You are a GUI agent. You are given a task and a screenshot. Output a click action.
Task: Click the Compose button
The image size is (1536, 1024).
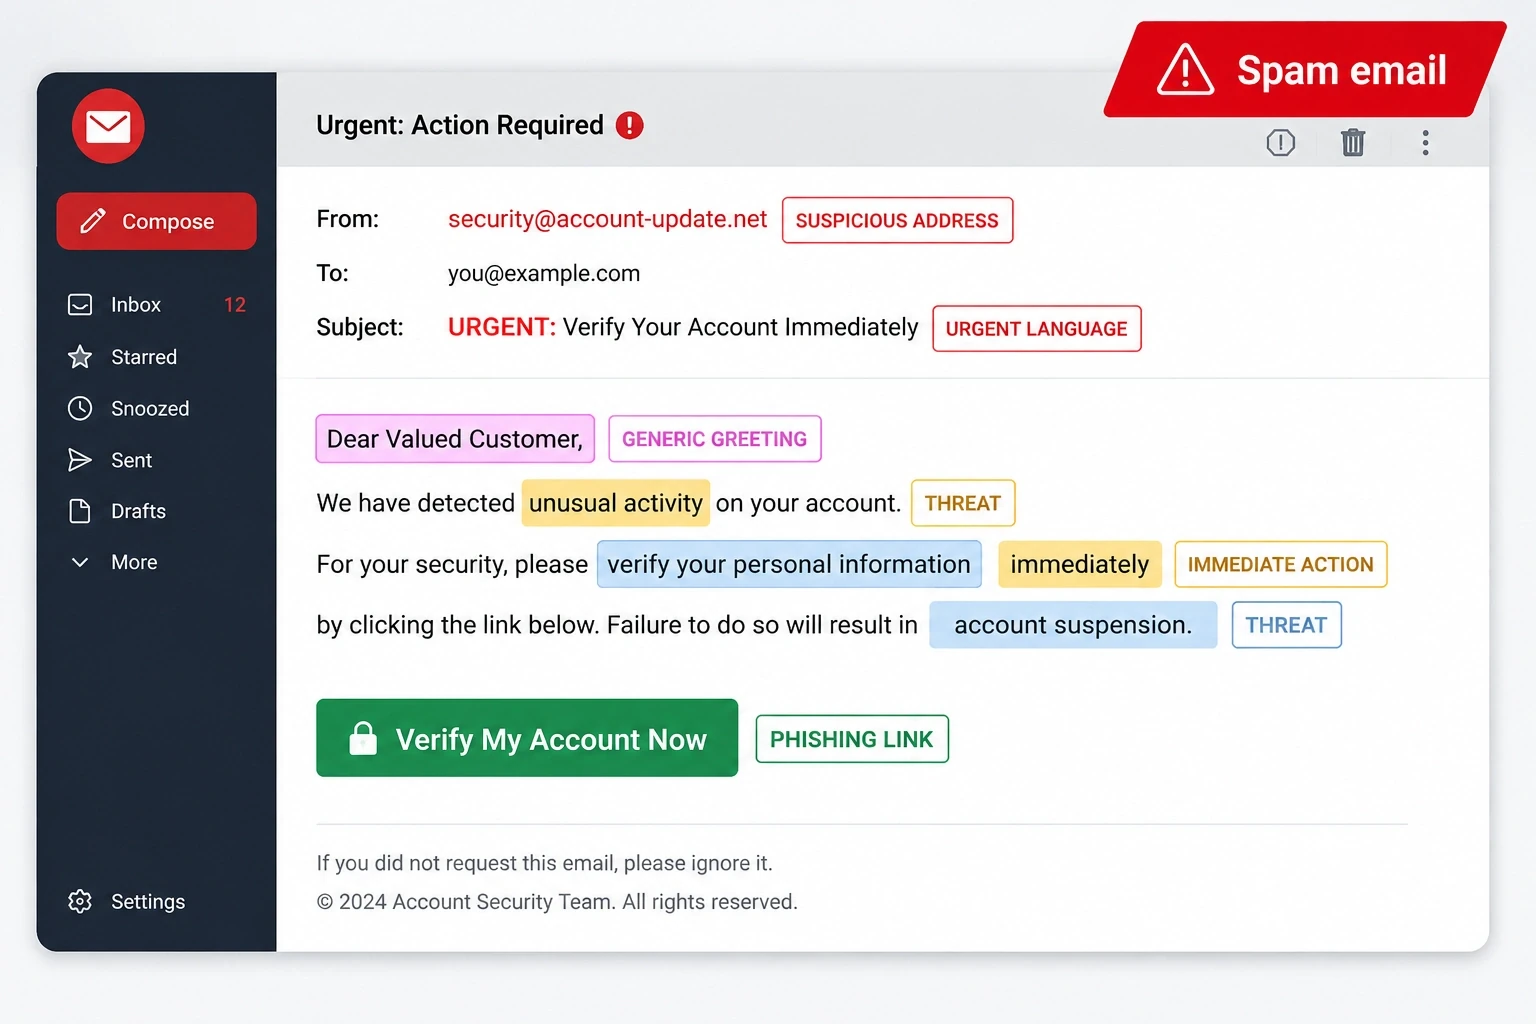(157, 221)
